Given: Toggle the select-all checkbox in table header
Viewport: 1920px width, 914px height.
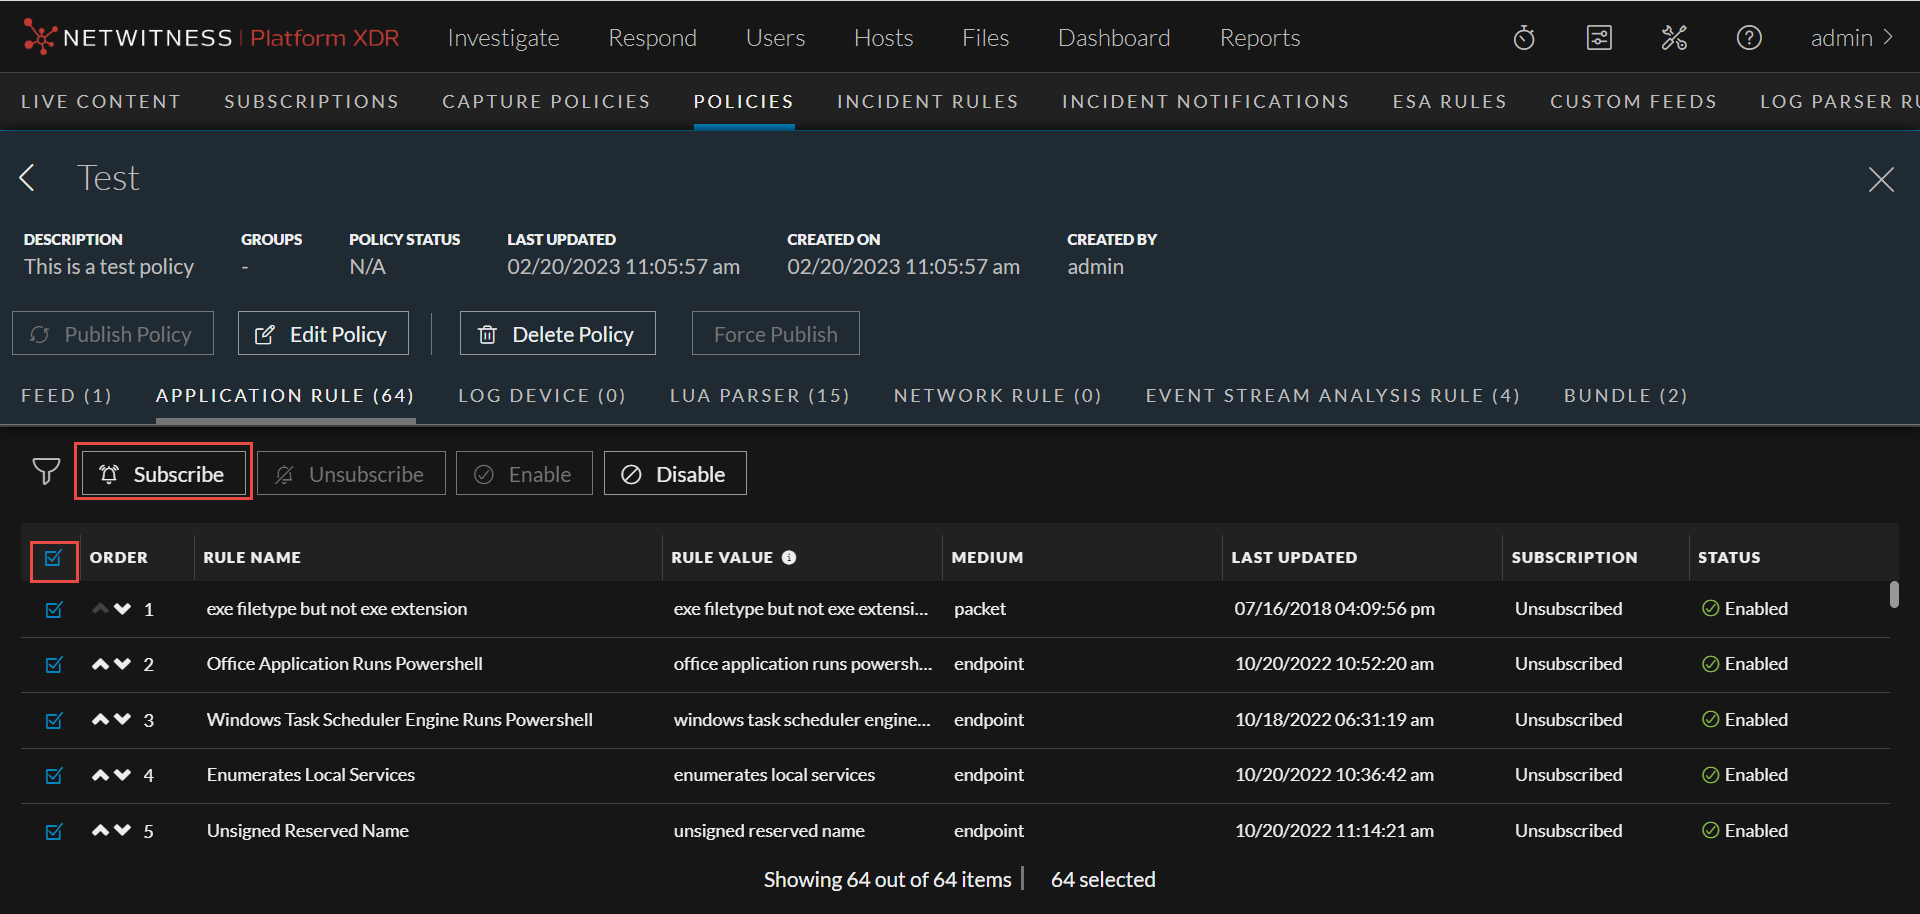Looking at the screenshot, I should point(54,558).
